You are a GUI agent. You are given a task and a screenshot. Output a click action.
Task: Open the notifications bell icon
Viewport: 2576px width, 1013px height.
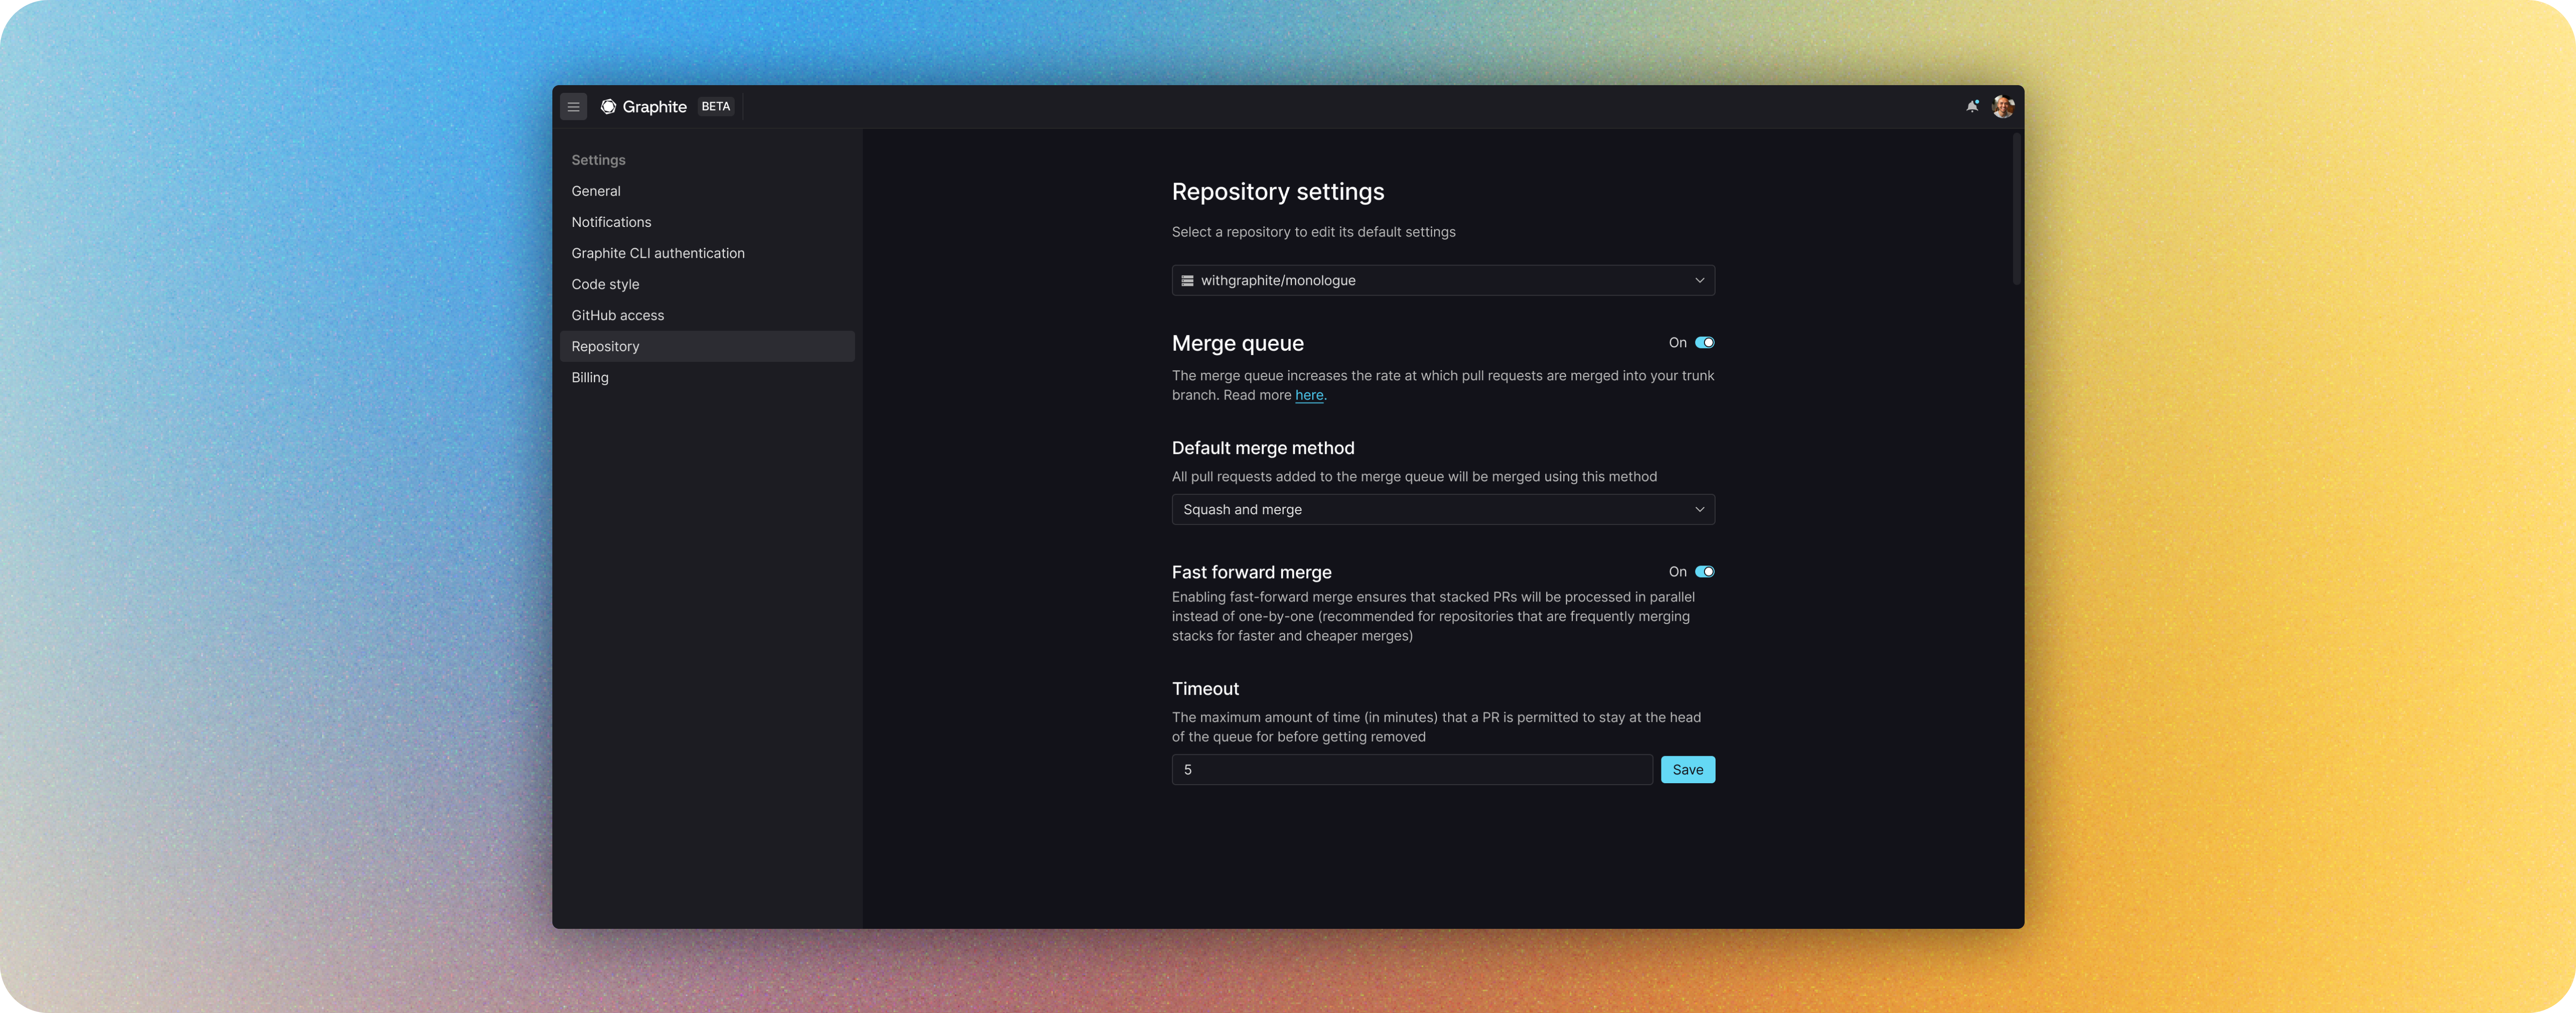pos(1972,107)
